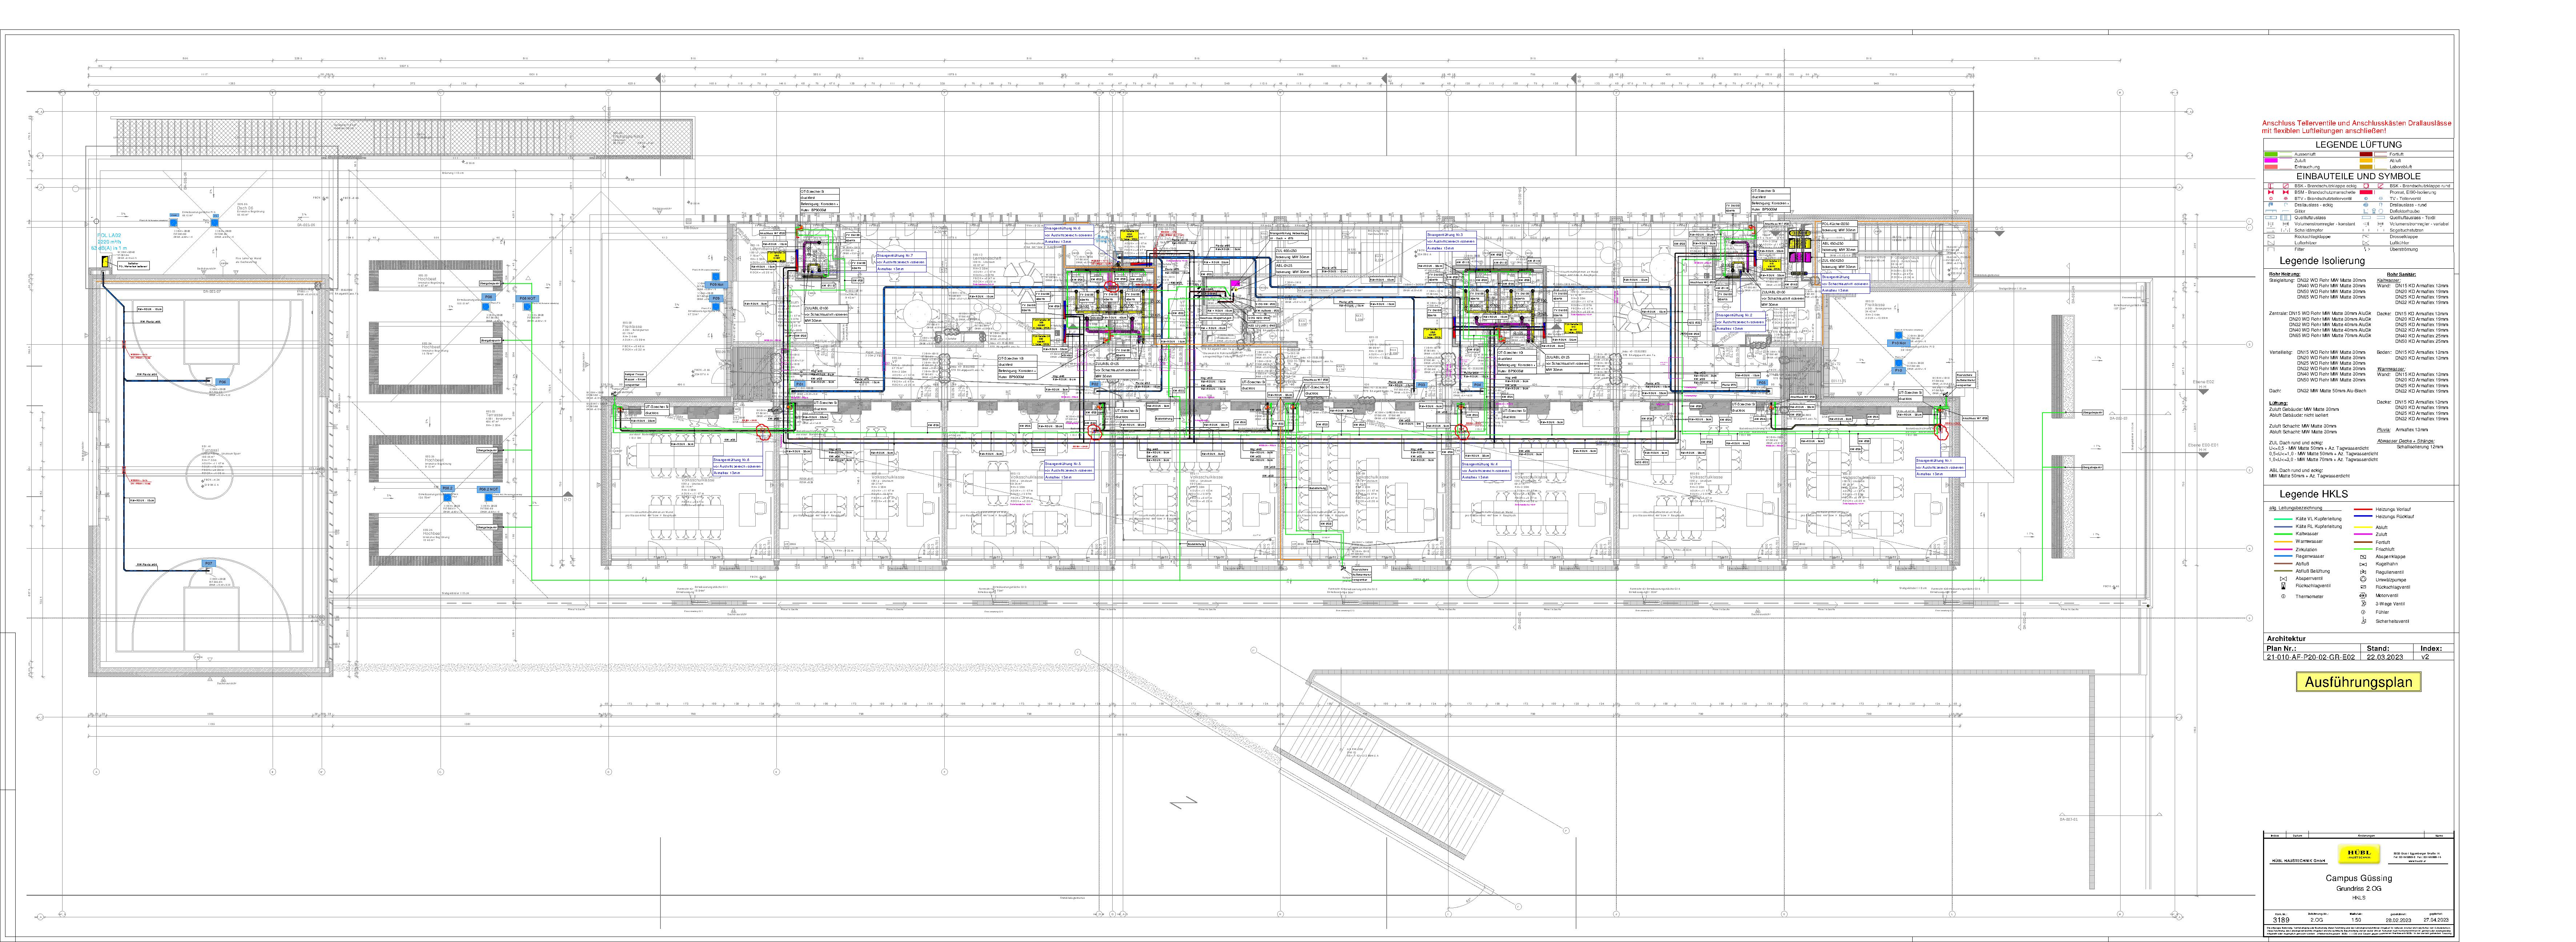Click the red Heizungs Vorlauf line sample
This screenshot has width=2576, height=942.
coord(2363,509)
